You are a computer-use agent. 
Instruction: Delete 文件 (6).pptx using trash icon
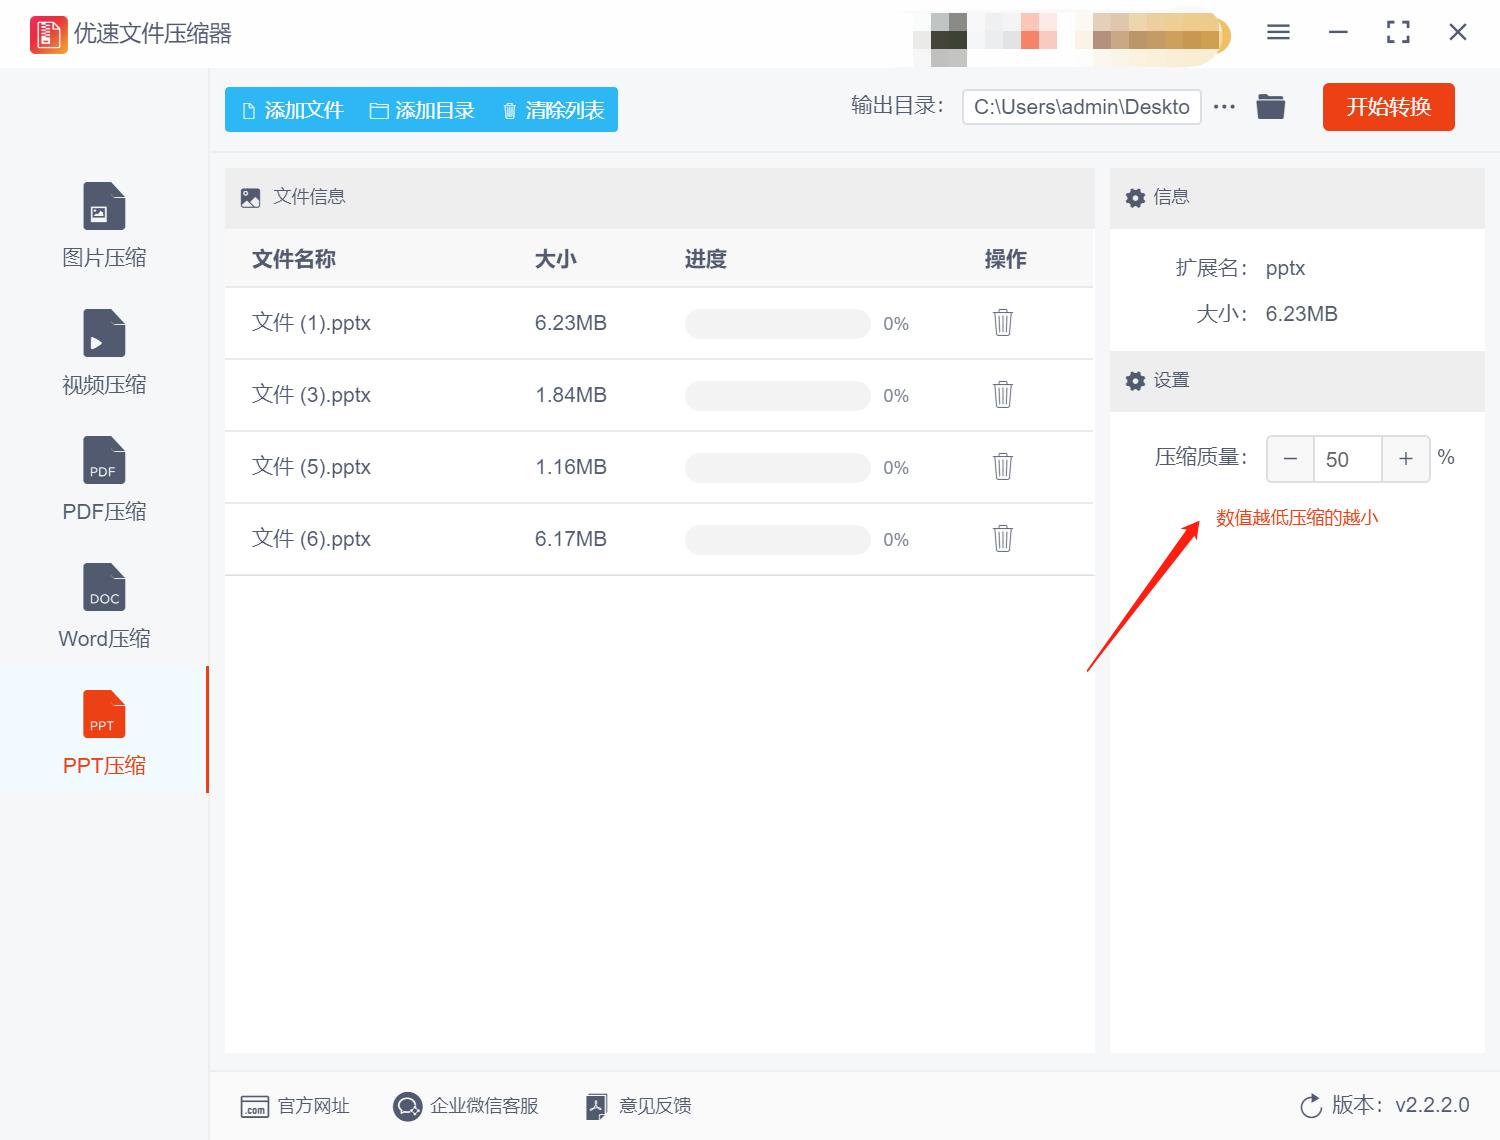tap(1002, 538)
